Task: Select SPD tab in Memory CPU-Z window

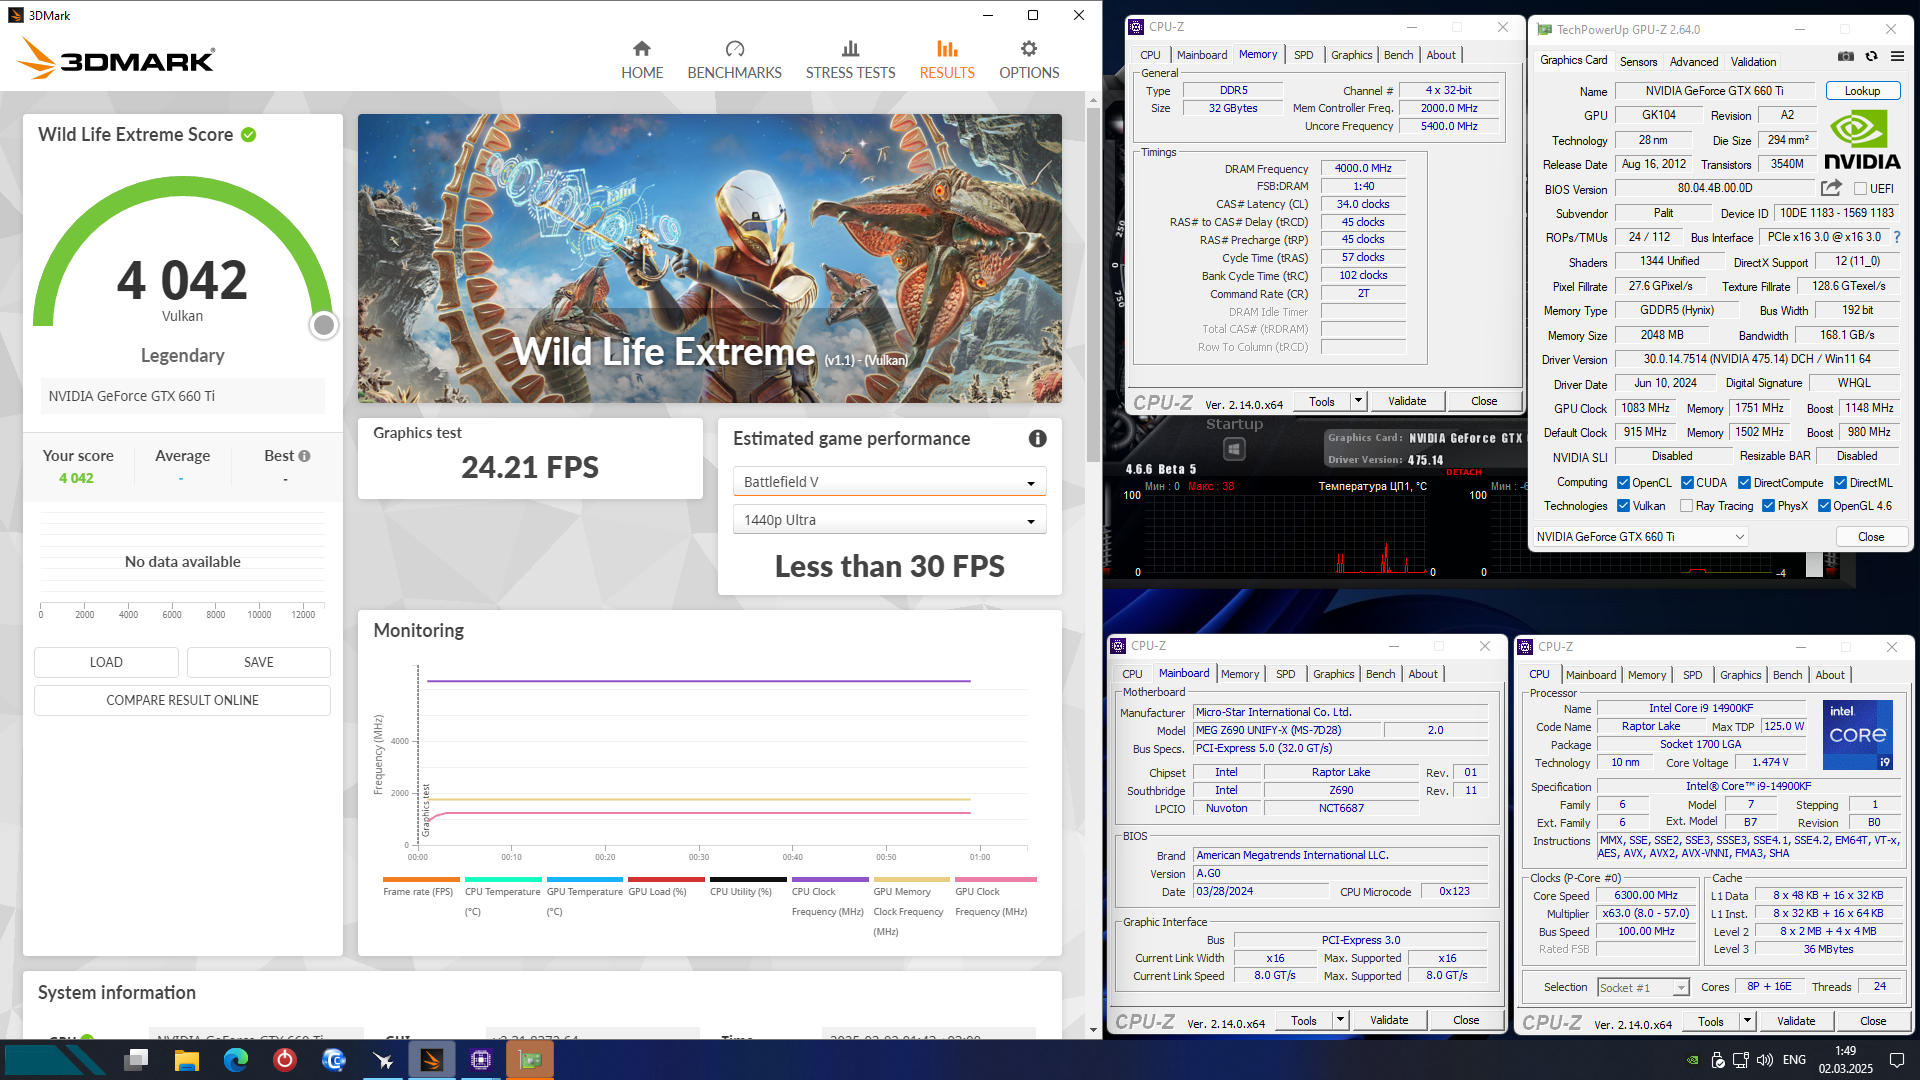Action: coord(1303,55)
